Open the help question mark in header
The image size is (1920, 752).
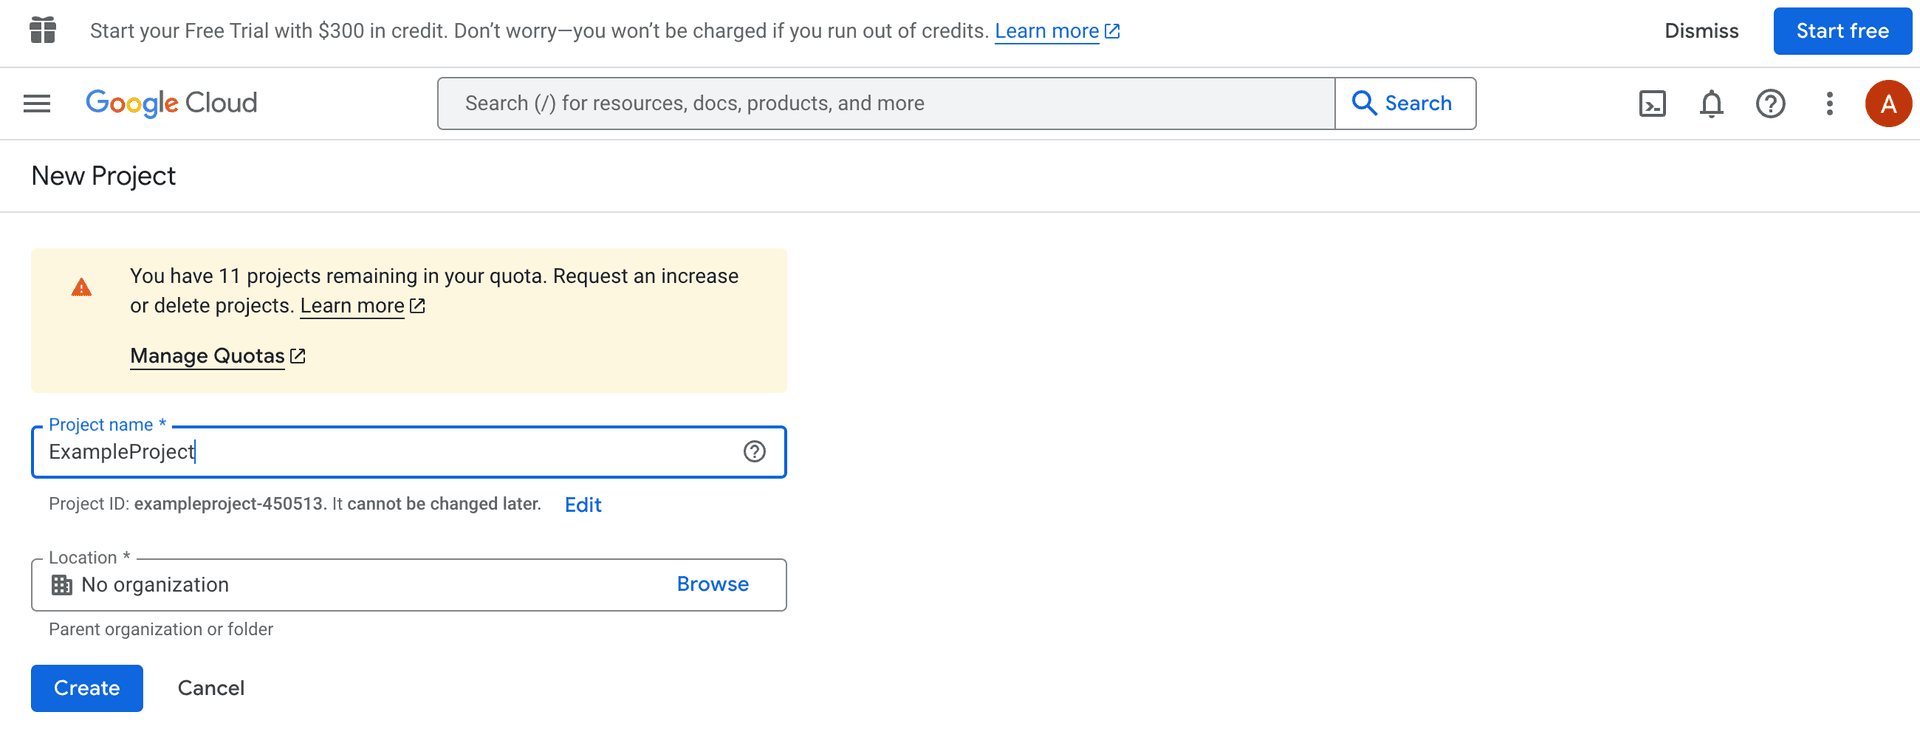(x=1770, y=103)
